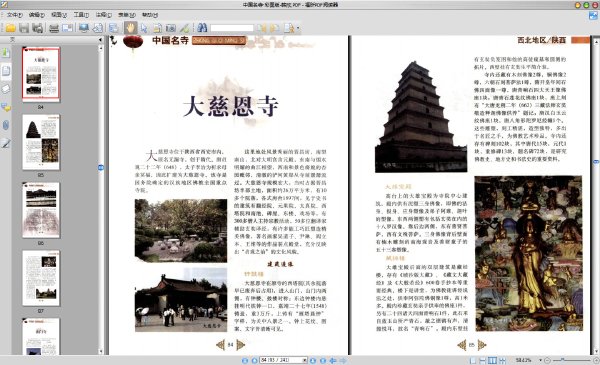
Task: Open the Signatures pen sidebar panel
Action: coord(6,143)
